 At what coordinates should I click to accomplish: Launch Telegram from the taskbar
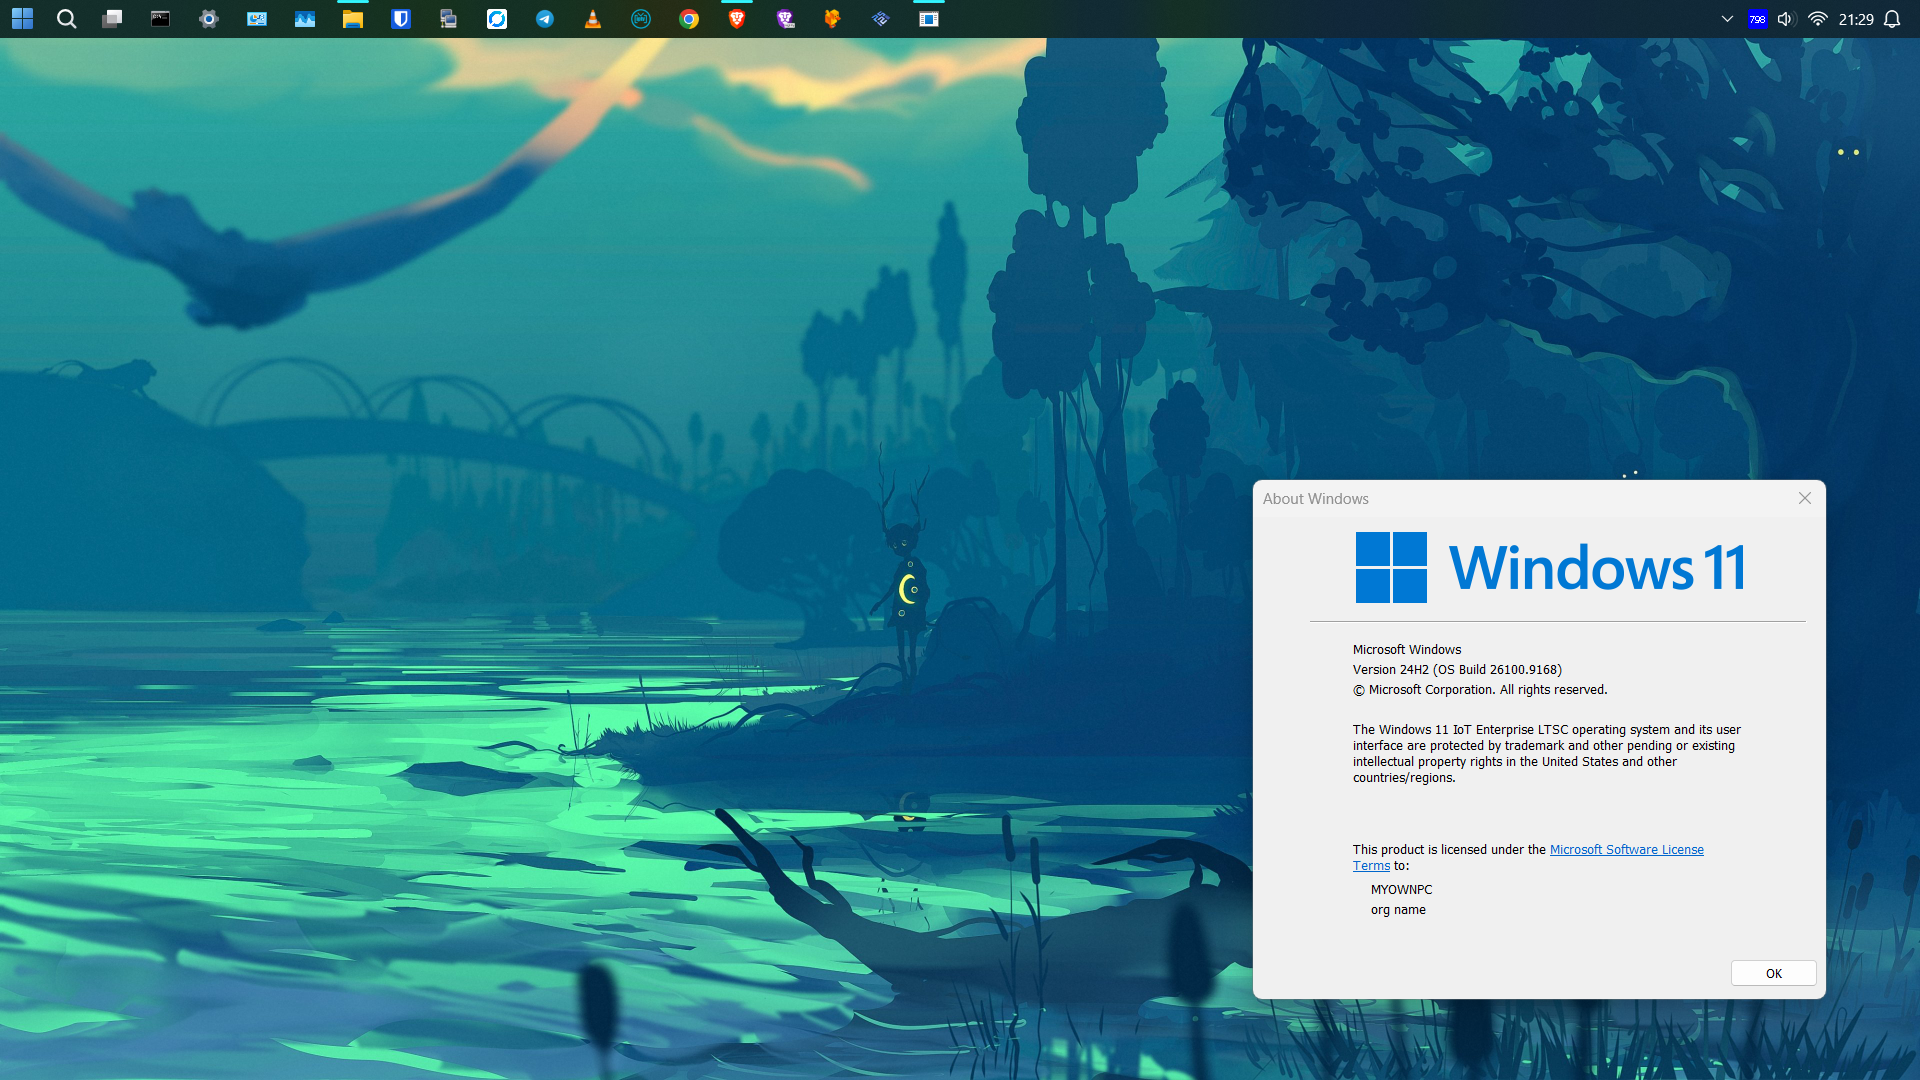click(x=544, y=19)
